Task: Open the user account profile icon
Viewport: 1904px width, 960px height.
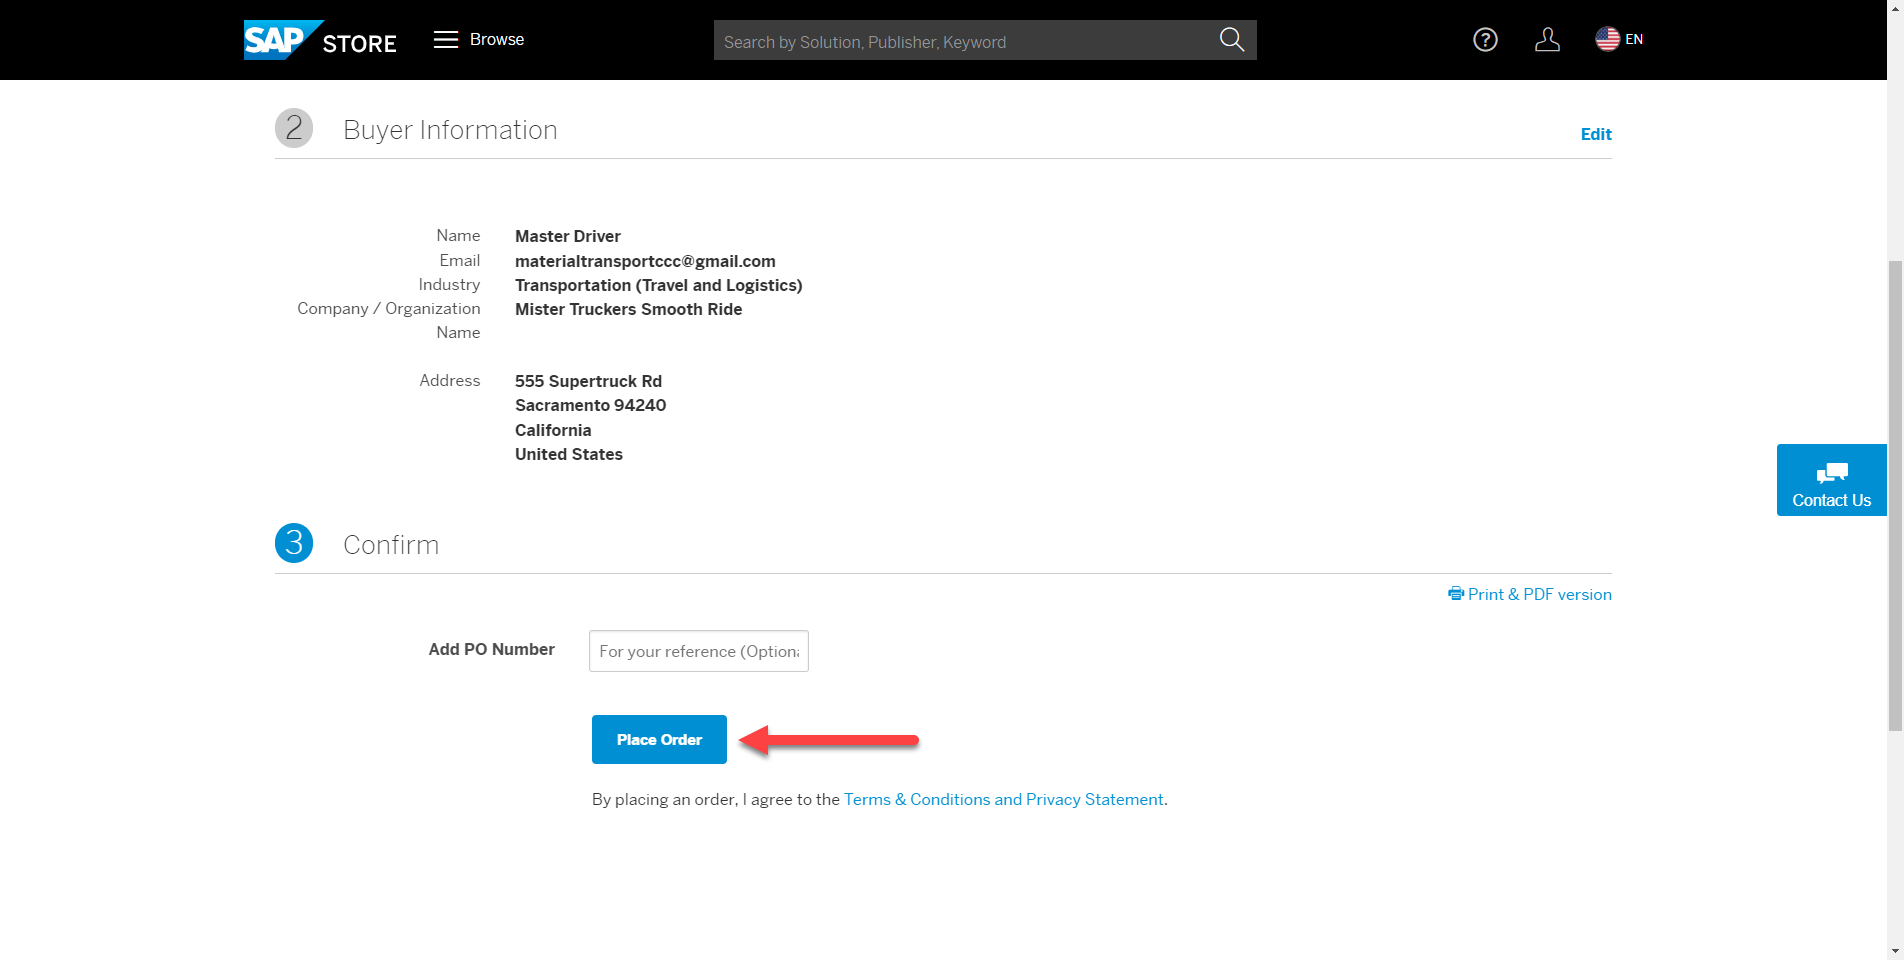Action: (x=1547, y=40)
